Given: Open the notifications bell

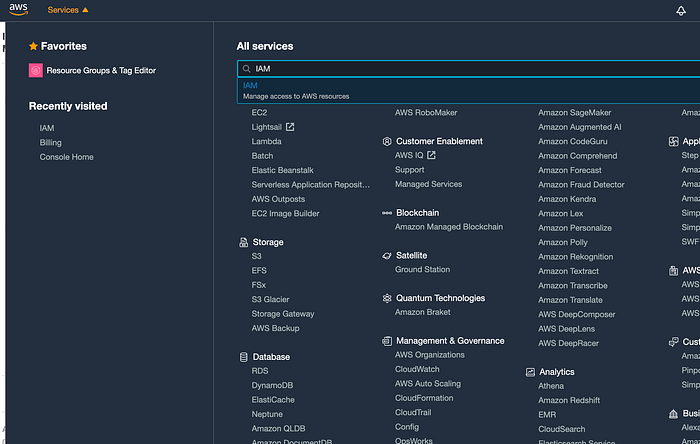Looking at the screenshot, I should (x=681, y=10).
